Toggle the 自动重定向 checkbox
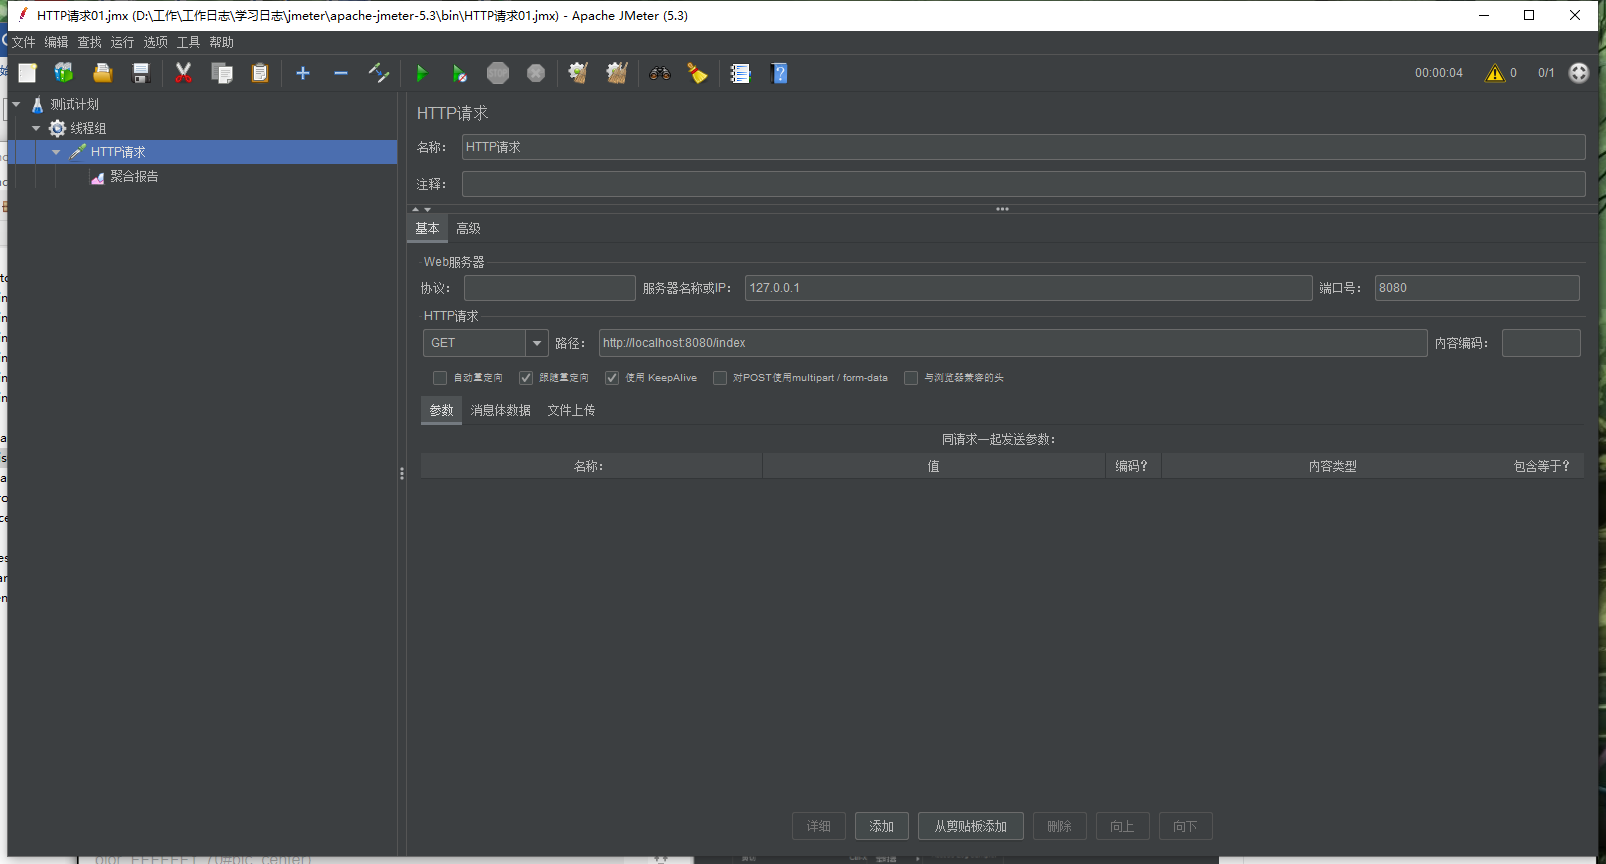 [440, 378]
